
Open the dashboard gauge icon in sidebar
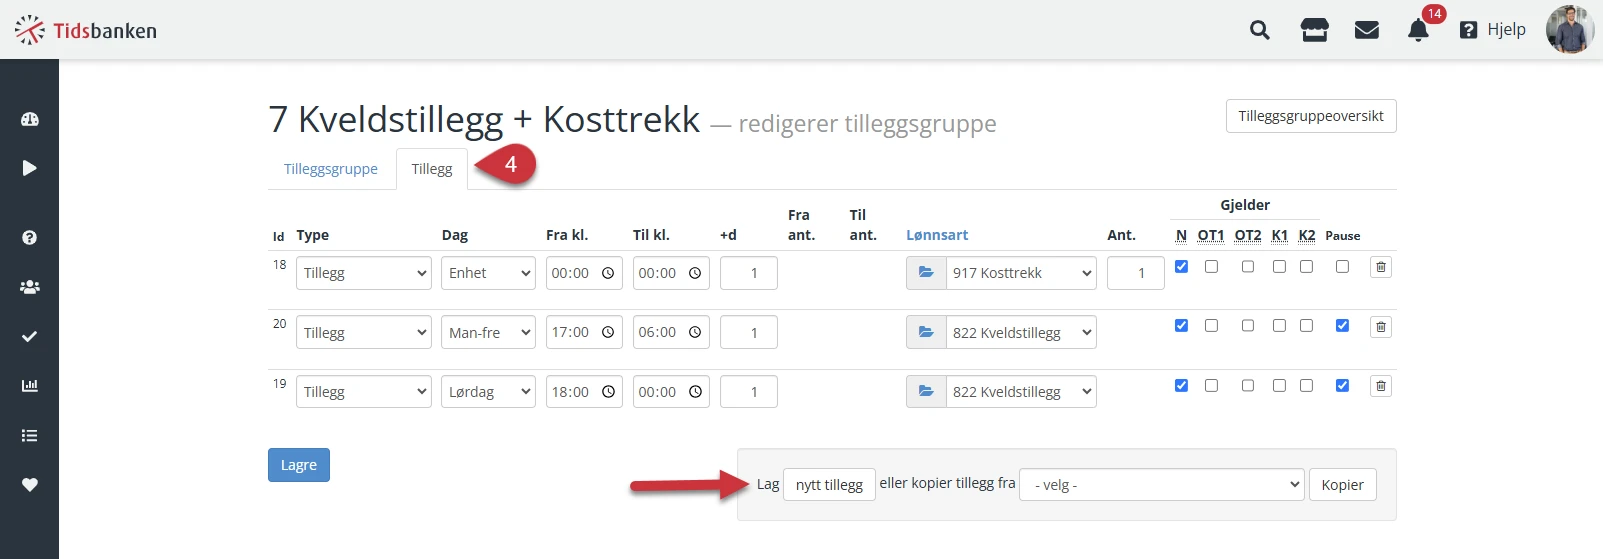point(30,119)
